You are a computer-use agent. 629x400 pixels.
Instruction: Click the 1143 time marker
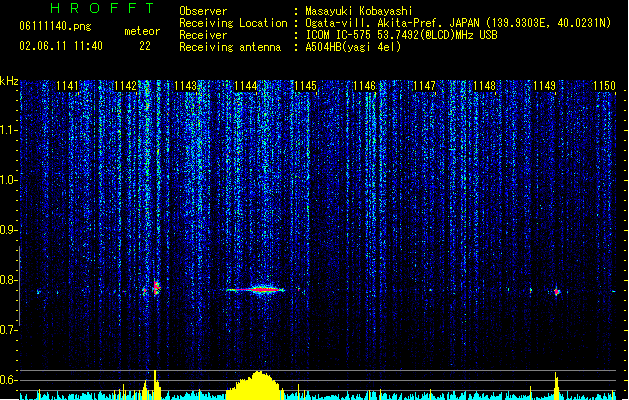coord(185,86)
